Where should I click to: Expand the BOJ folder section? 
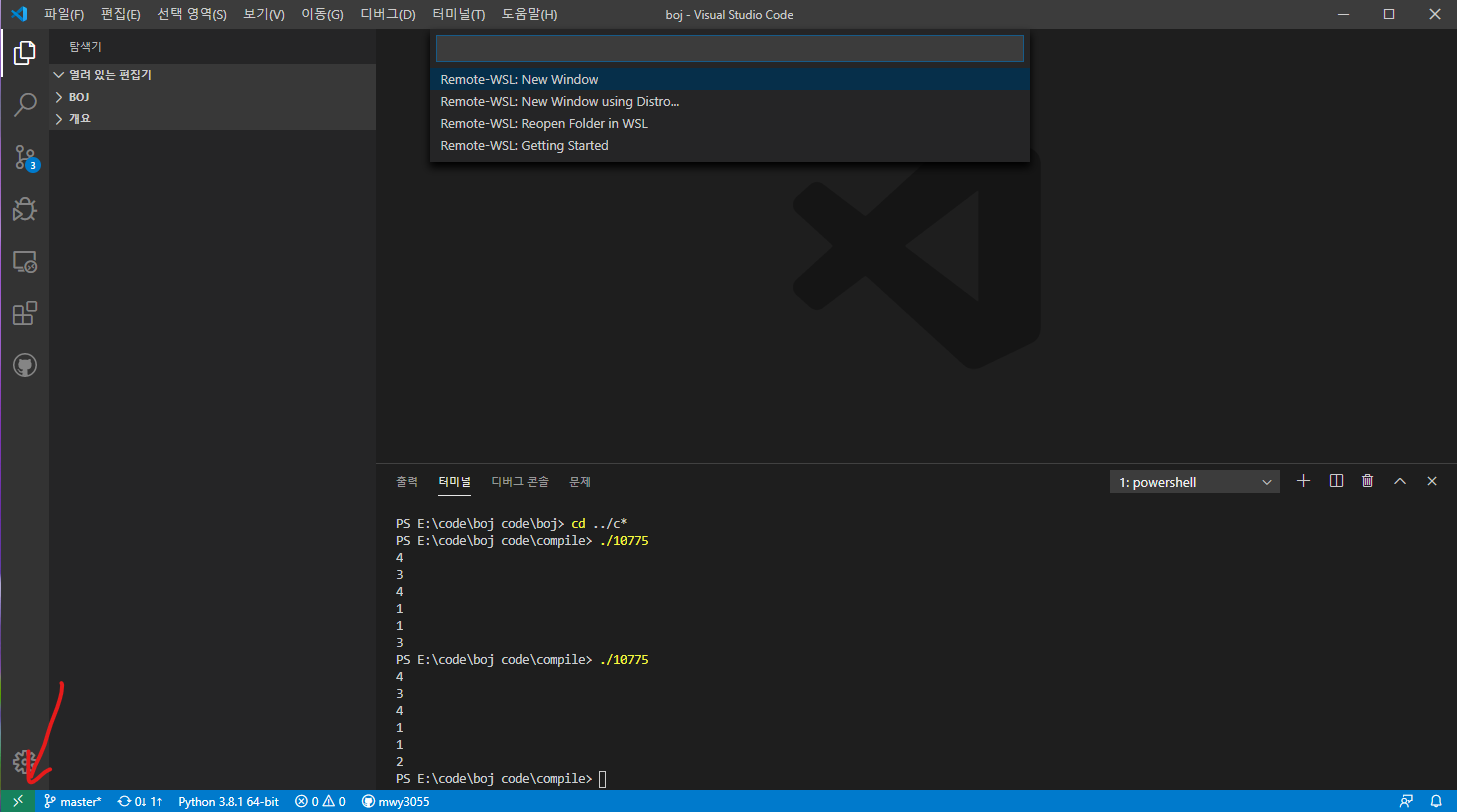click(x=212, y=97)
